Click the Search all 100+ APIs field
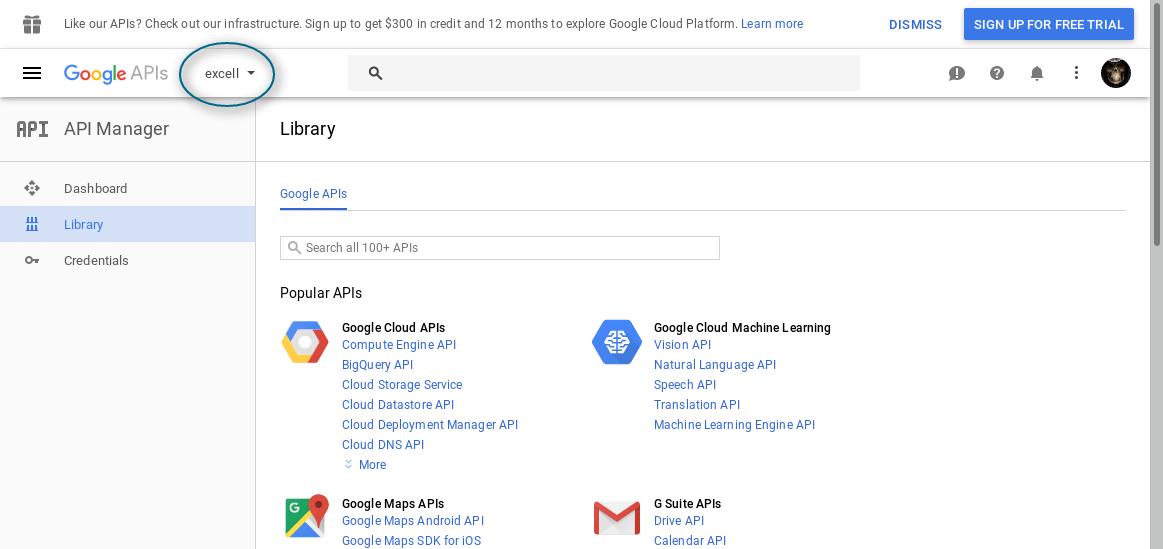1163x549 pixels. tap(499, 248)
